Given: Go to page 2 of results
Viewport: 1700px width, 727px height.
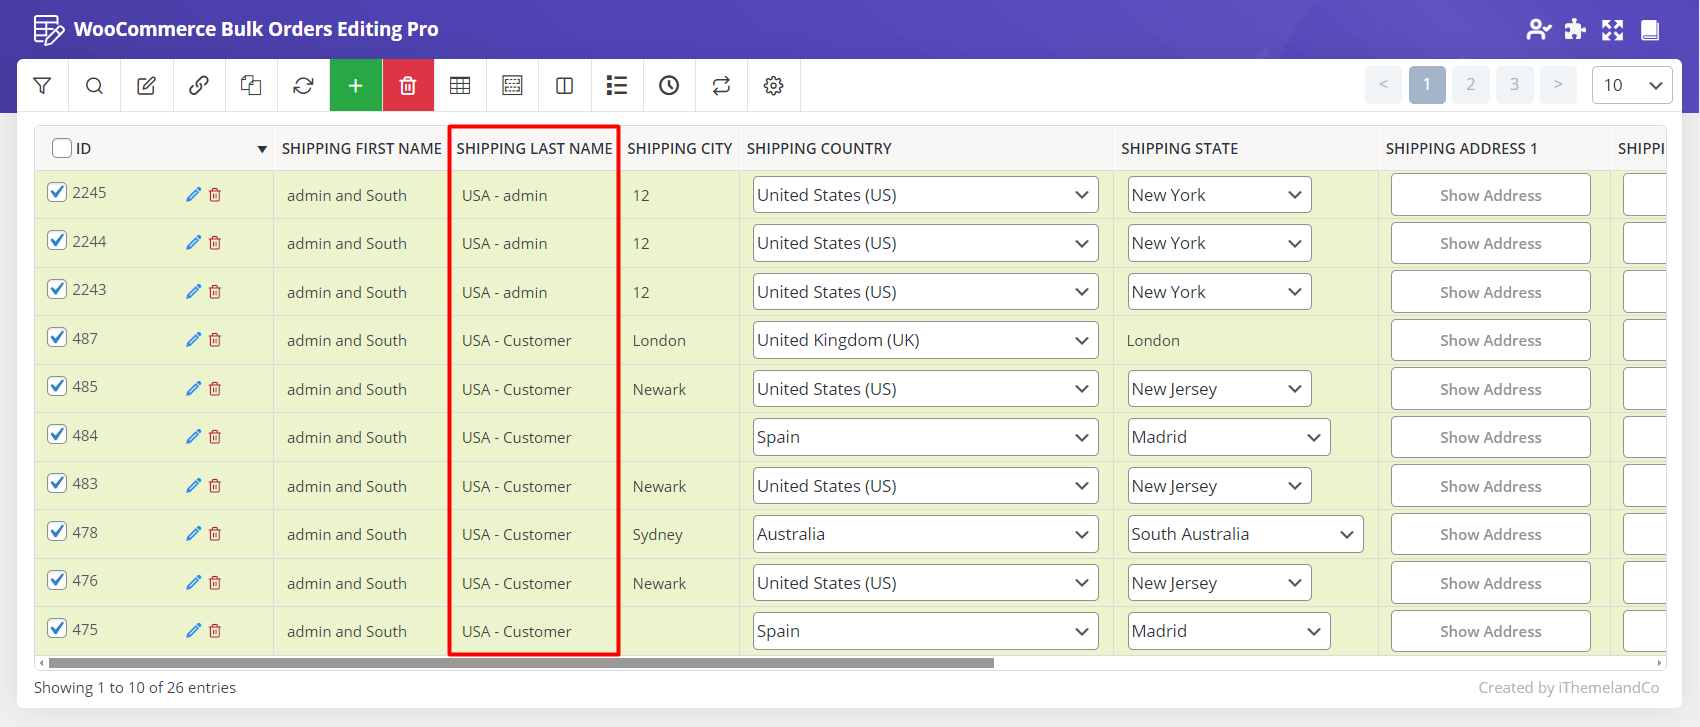Looking at the screenshot, I should point(1470,85).
